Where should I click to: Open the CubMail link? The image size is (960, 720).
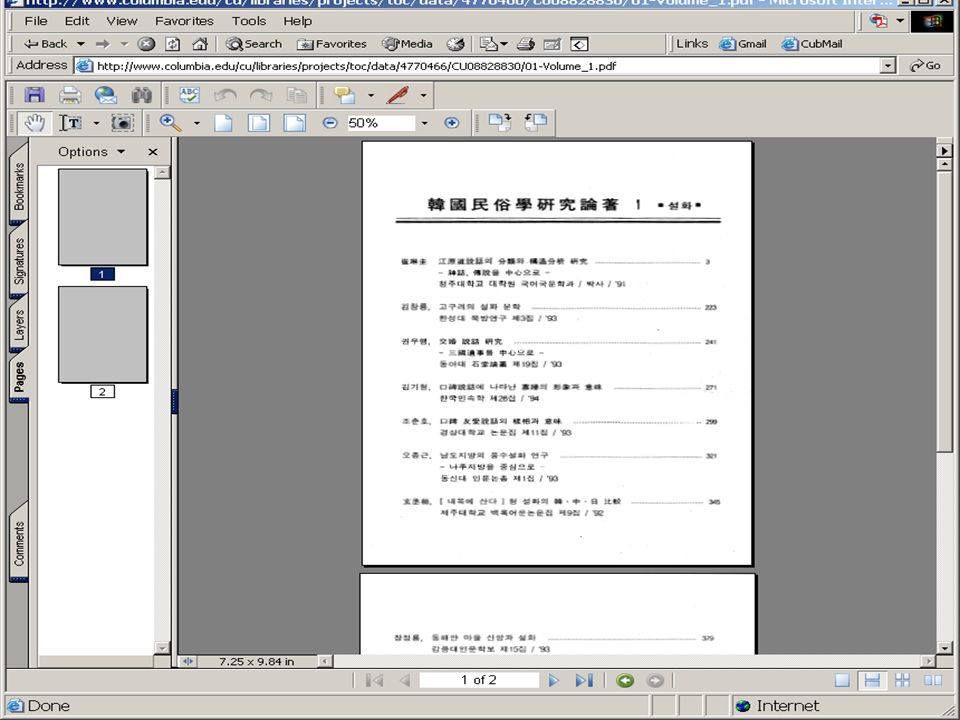click(812, 44)
